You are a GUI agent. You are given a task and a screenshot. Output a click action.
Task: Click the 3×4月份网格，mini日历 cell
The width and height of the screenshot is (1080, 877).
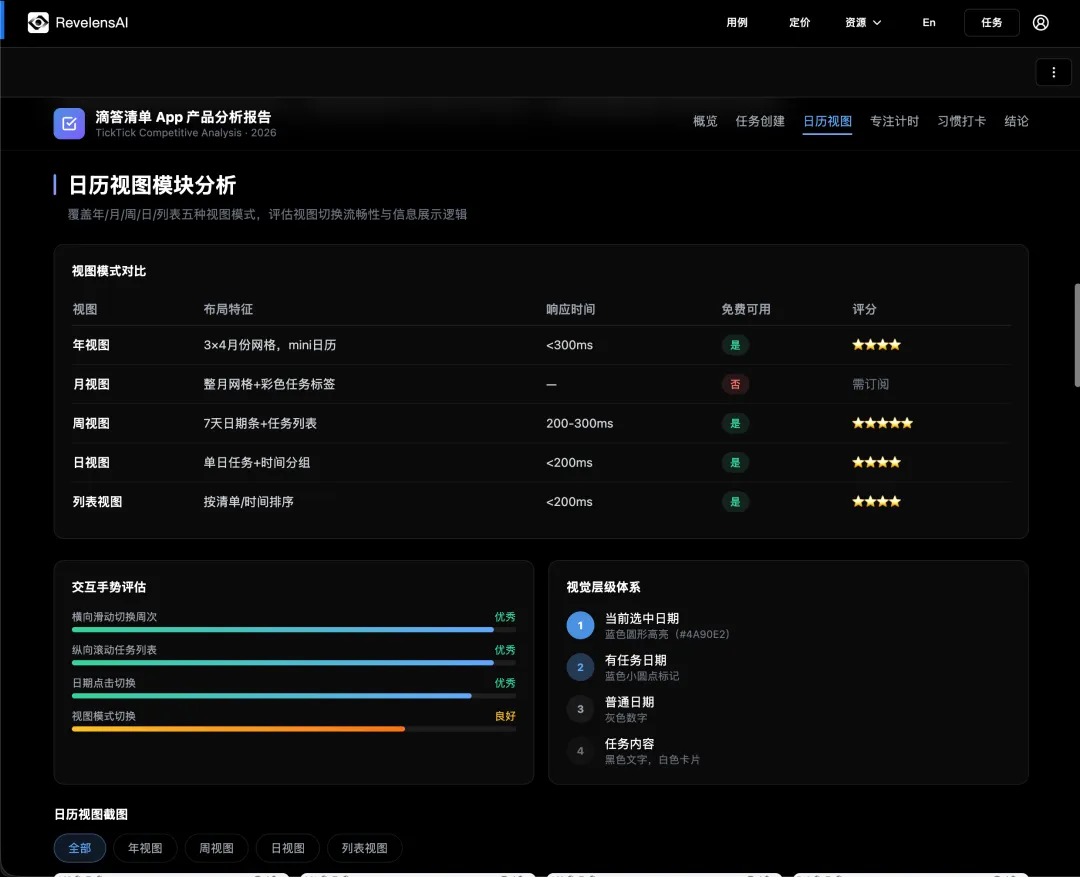[x=270, y=345]
